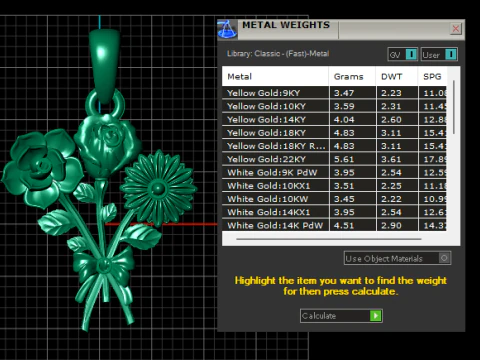Viewport: 480px width, 360px height.
Task: Select the White Gold:10KX1 row
Action: click(x=334, y=186)
